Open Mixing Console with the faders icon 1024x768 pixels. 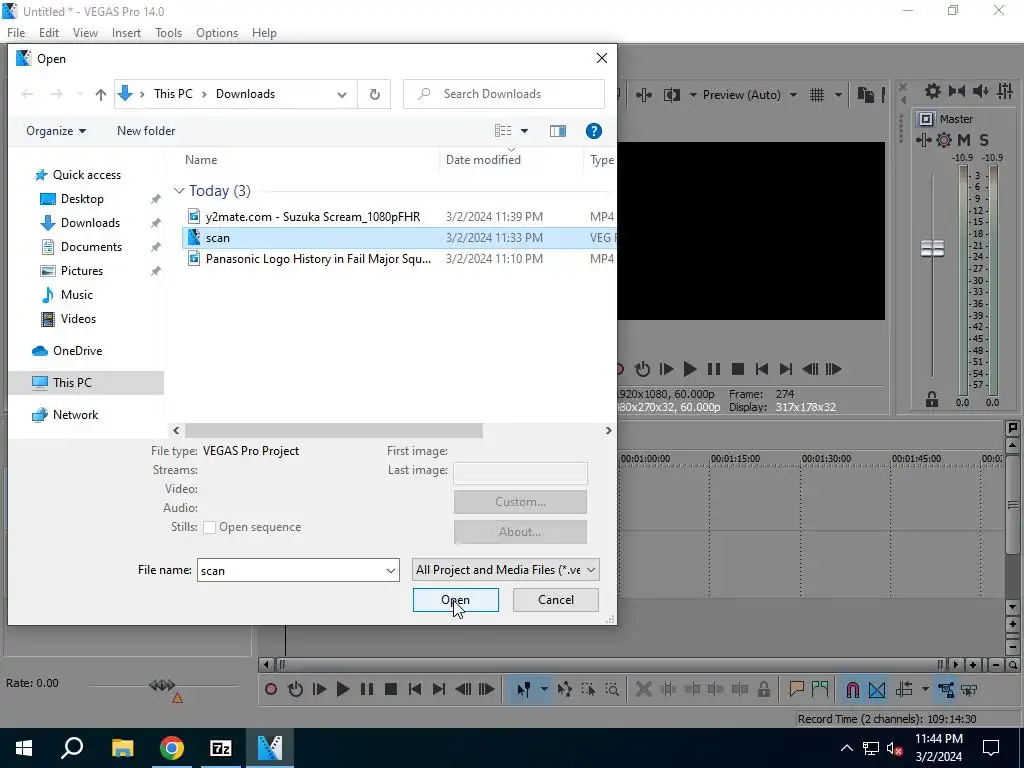[x=1005, y=91]
